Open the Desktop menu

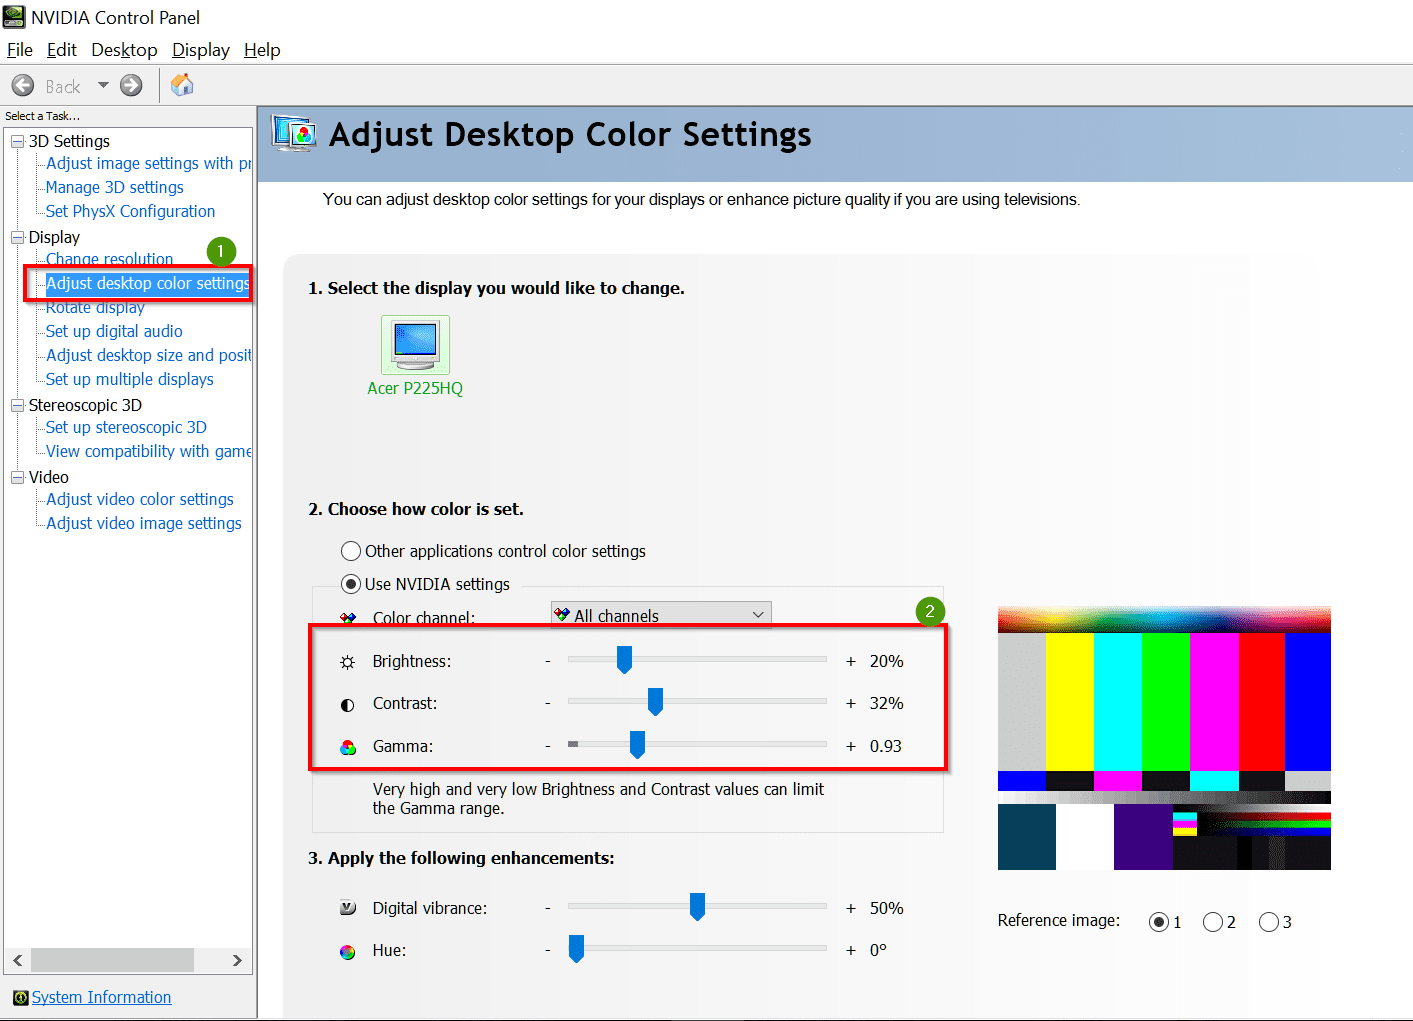(x=123, y=49)
